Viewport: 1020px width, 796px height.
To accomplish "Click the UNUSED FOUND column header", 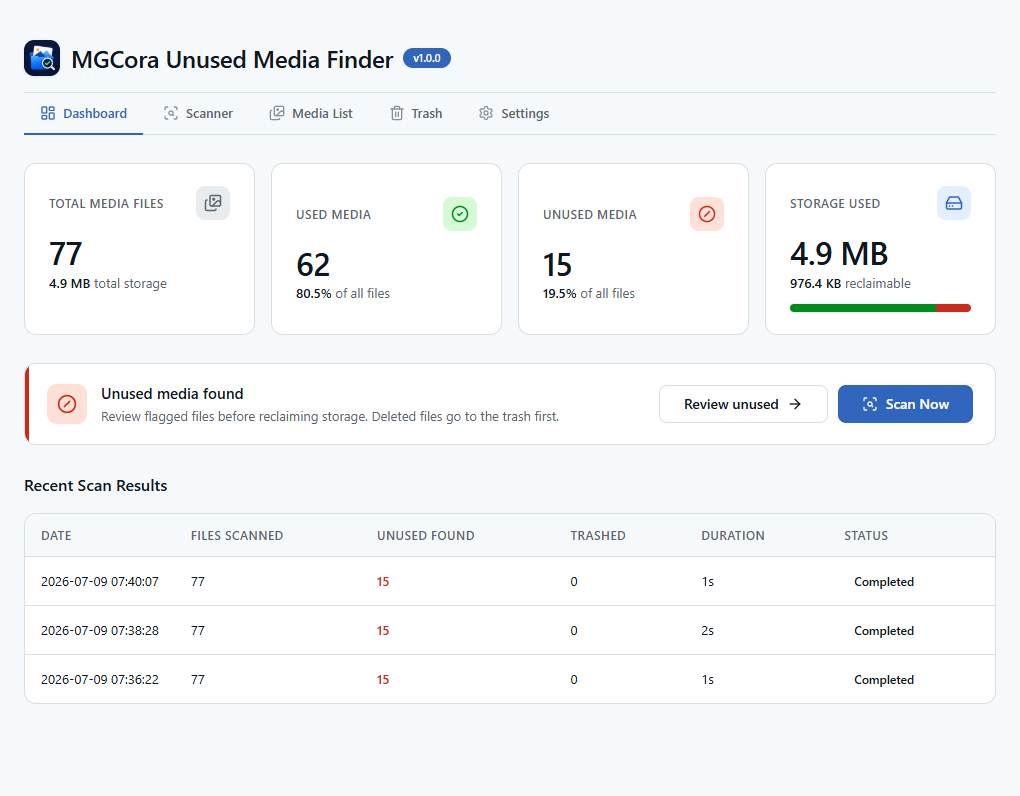I will pos(425,535).
